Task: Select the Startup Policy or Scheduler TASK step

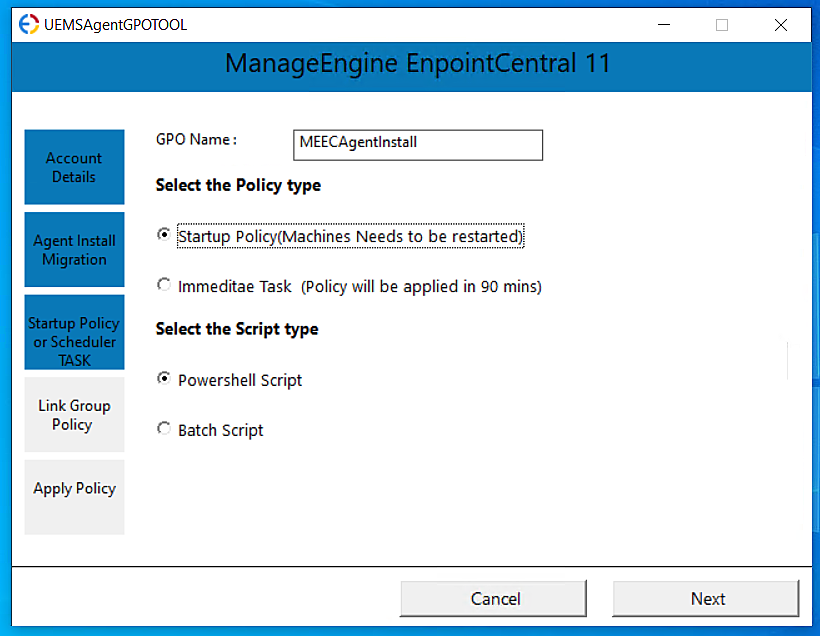Action: (74, 332)
